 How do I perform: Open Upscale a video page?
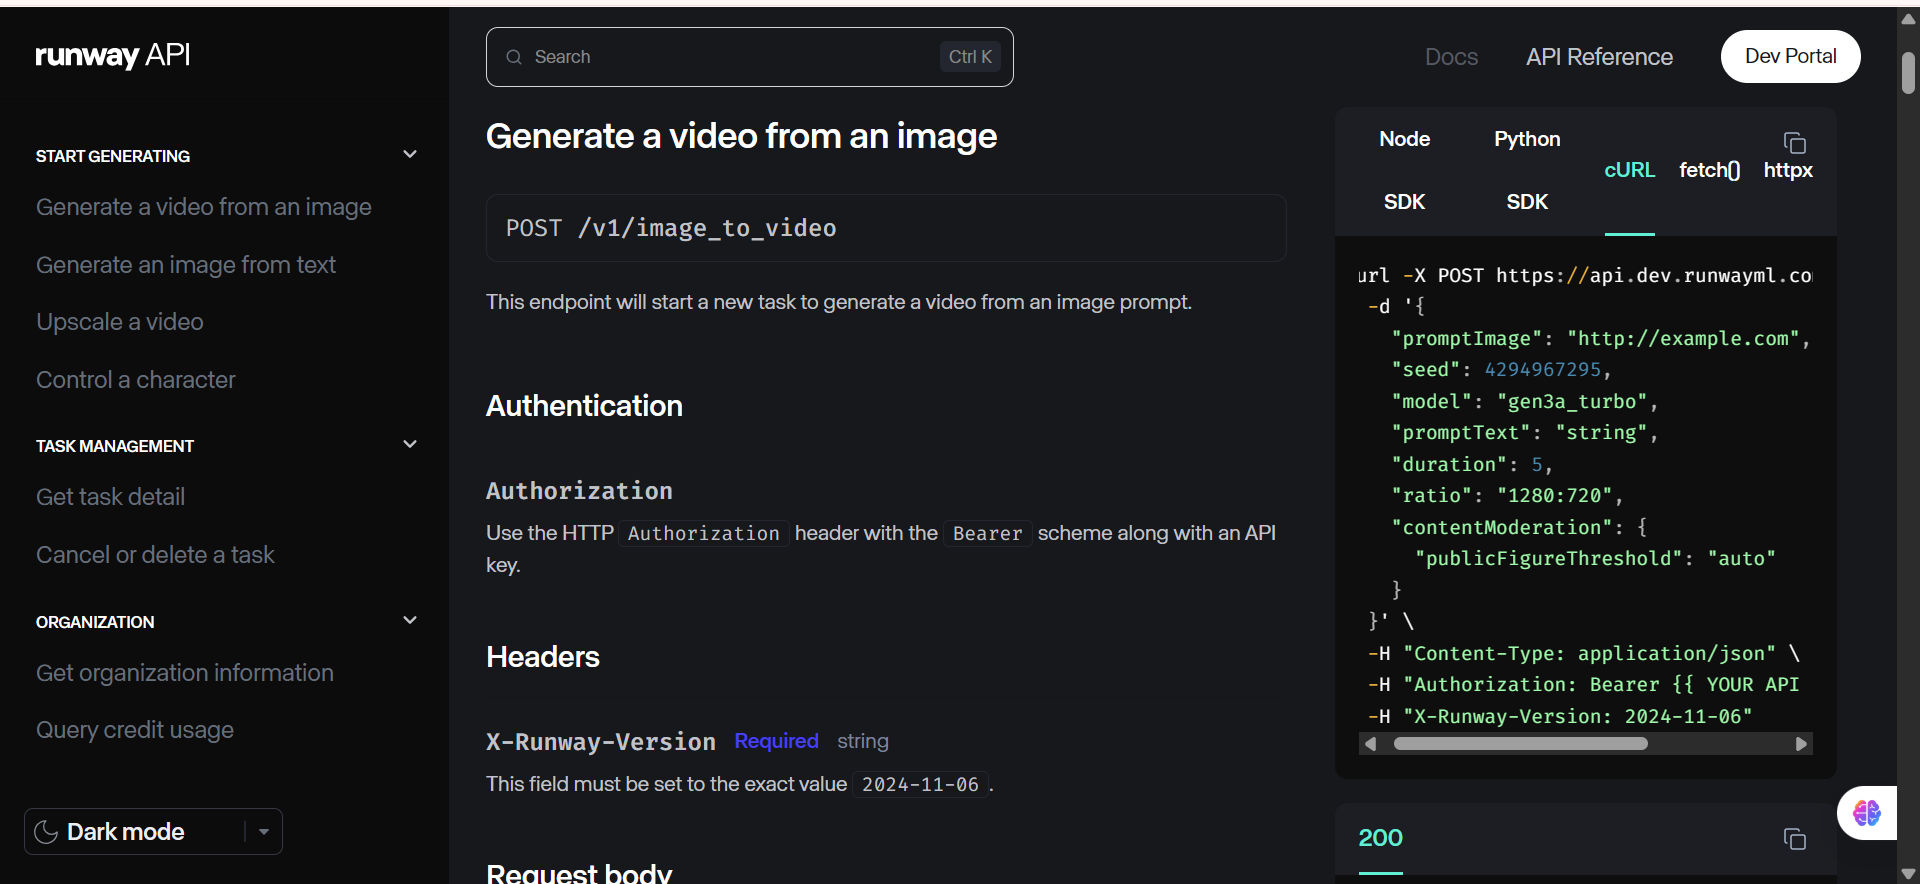pyautogui.click(x=120, y=322)
